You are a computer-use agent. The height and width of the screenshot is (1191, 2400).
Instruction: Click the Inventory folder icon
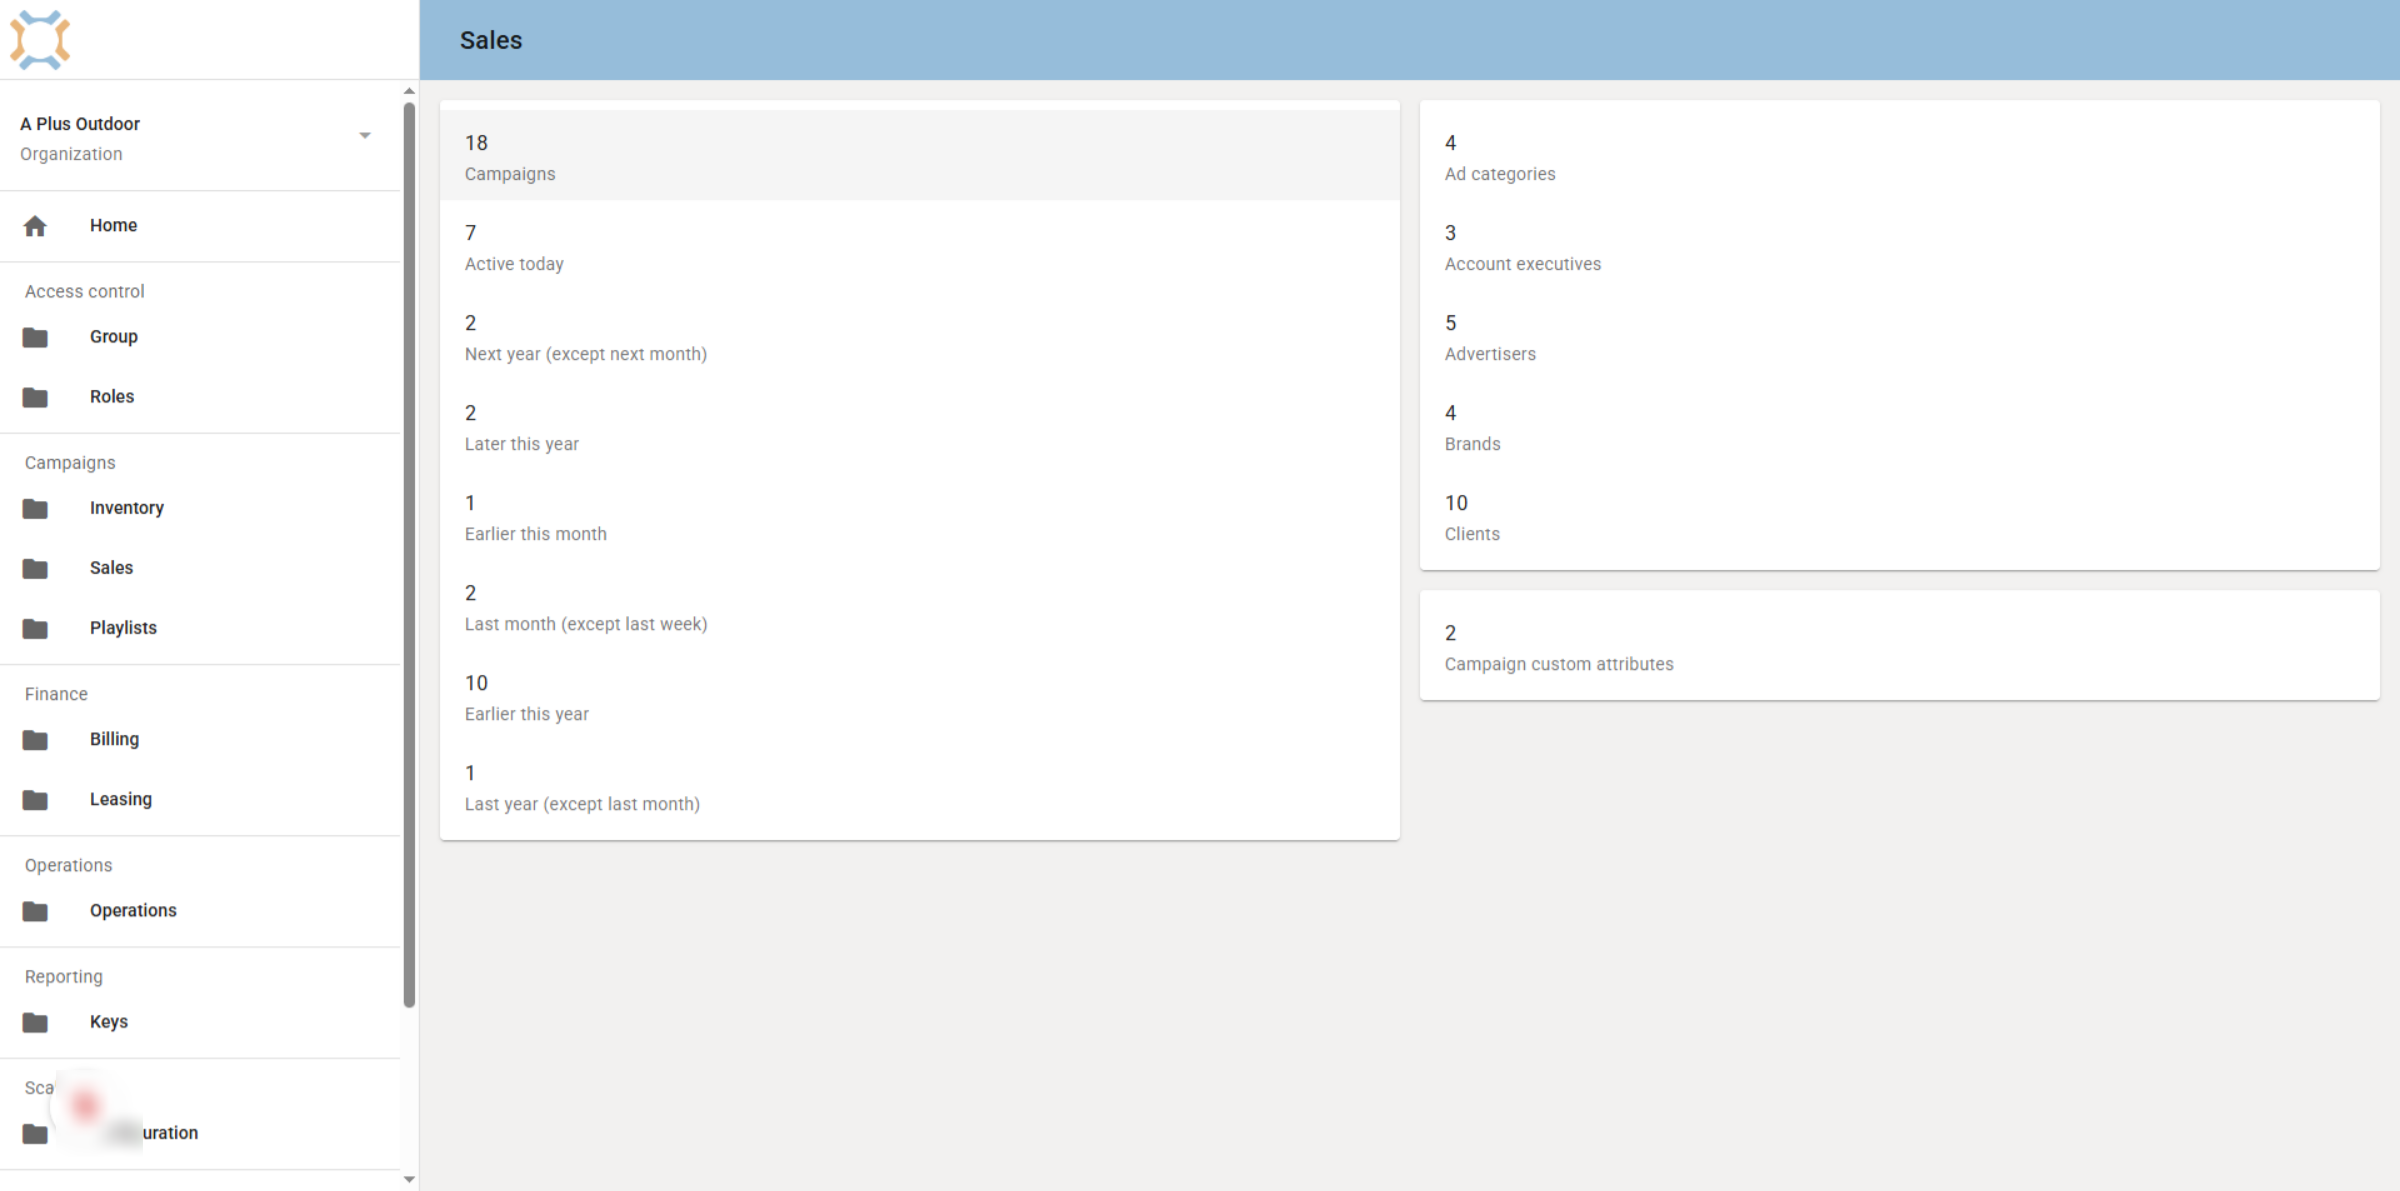pos(35,508)
